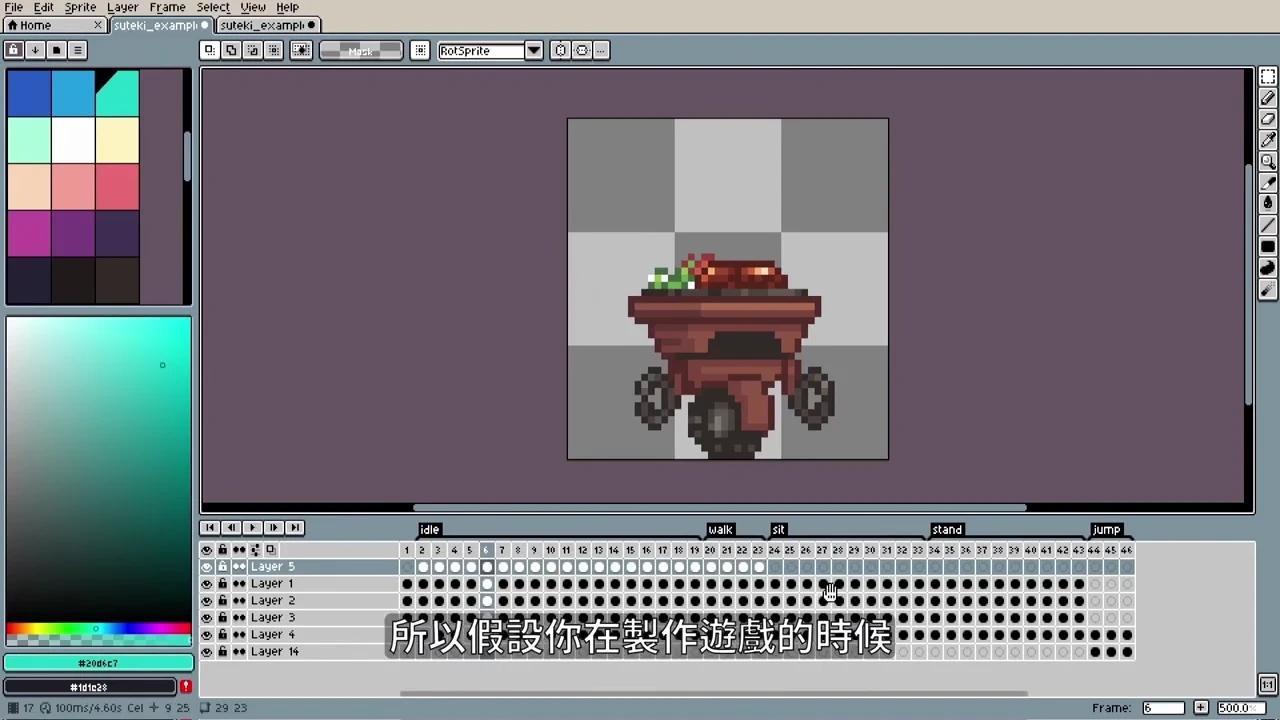
Task: Toggle visibility of Layer 3
Action: [207, 618]
